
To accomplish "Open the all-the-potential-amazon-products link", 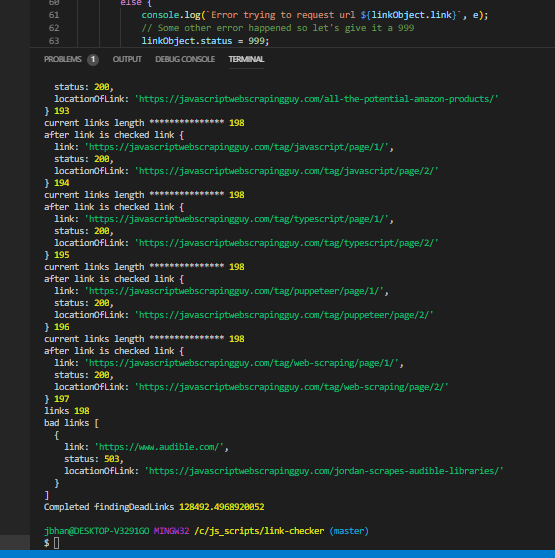I will point(316,99).
